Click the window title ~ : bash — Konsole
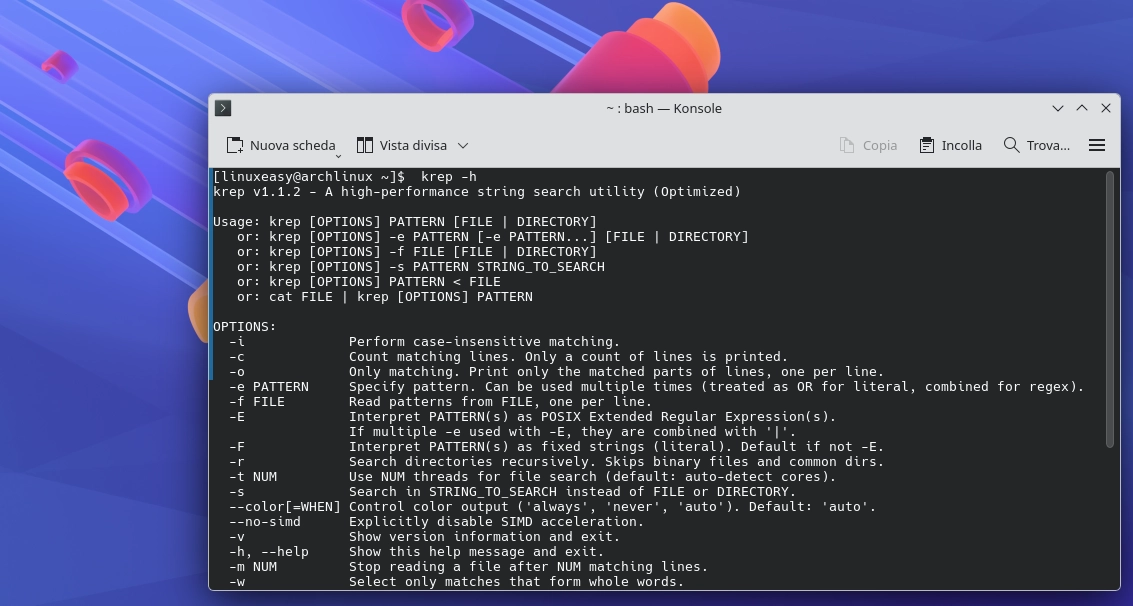The width and height of the screenshot is (1133, 606). click(663, 108)
